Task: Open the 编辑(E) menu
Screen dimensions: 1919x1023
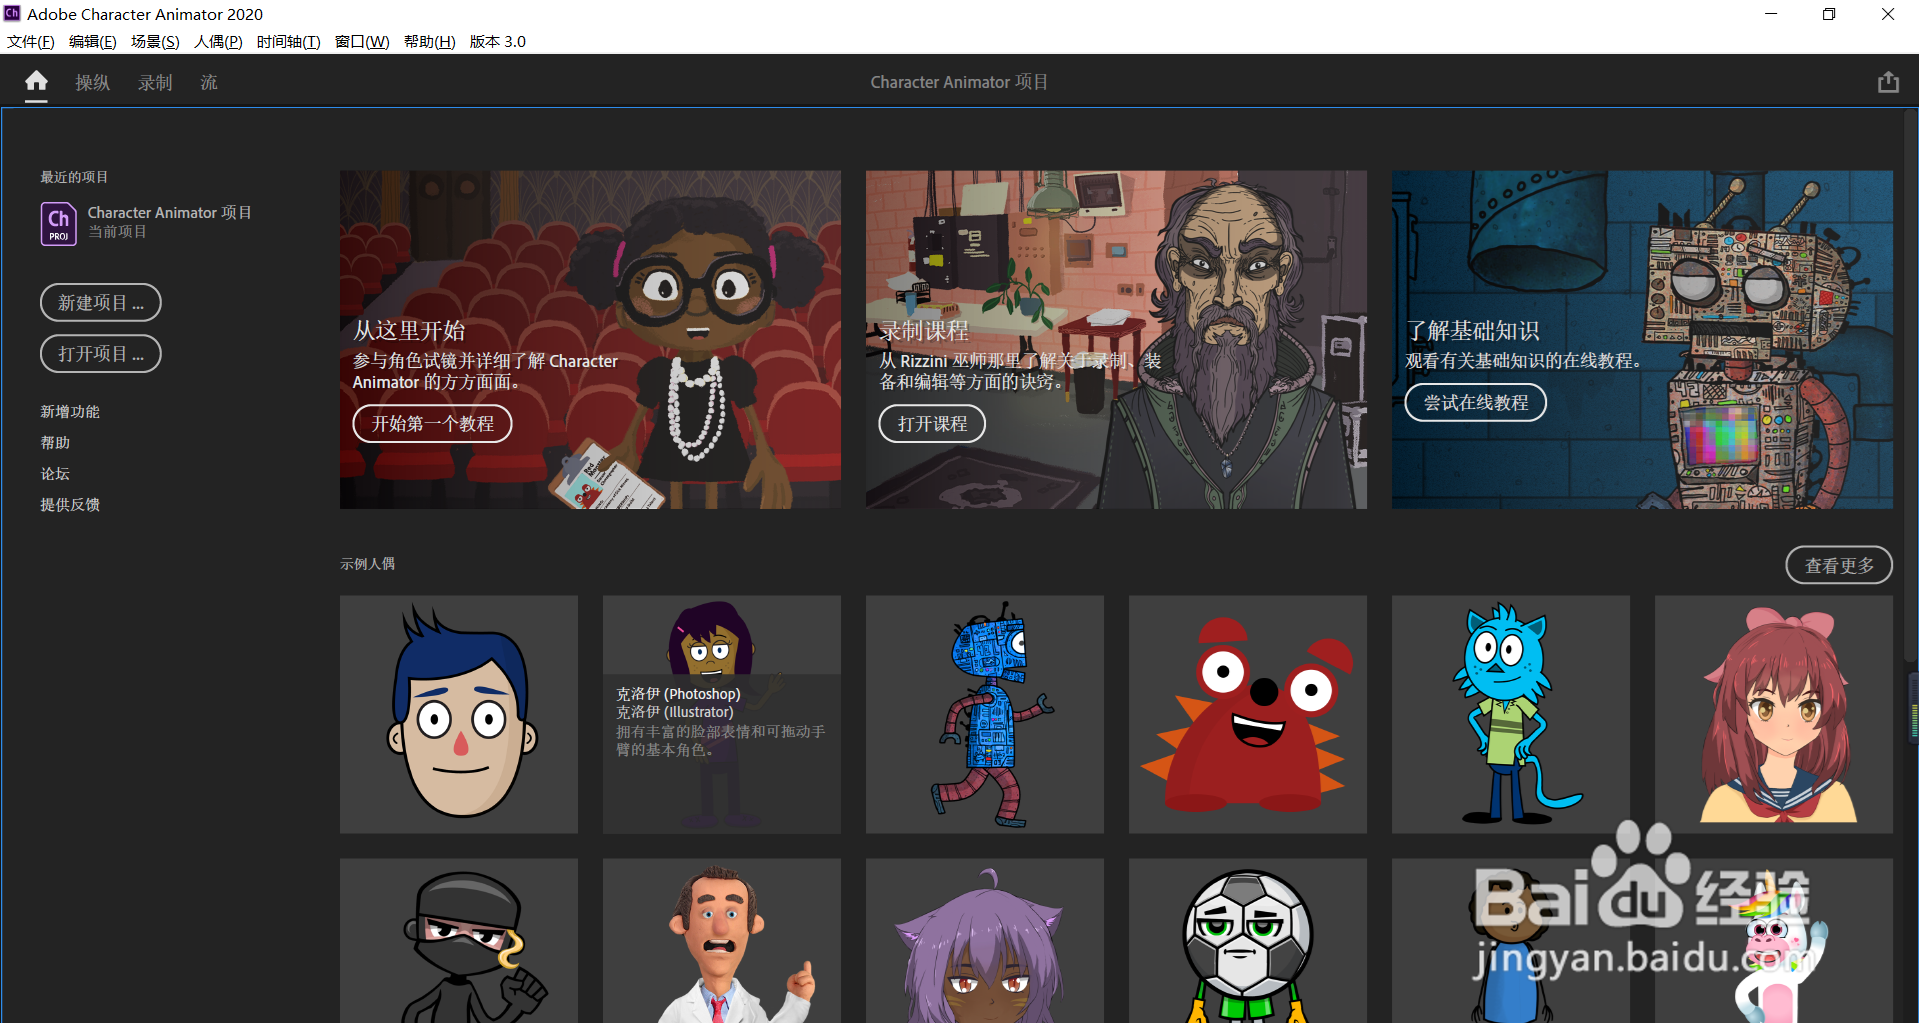Action: point(92,41)
